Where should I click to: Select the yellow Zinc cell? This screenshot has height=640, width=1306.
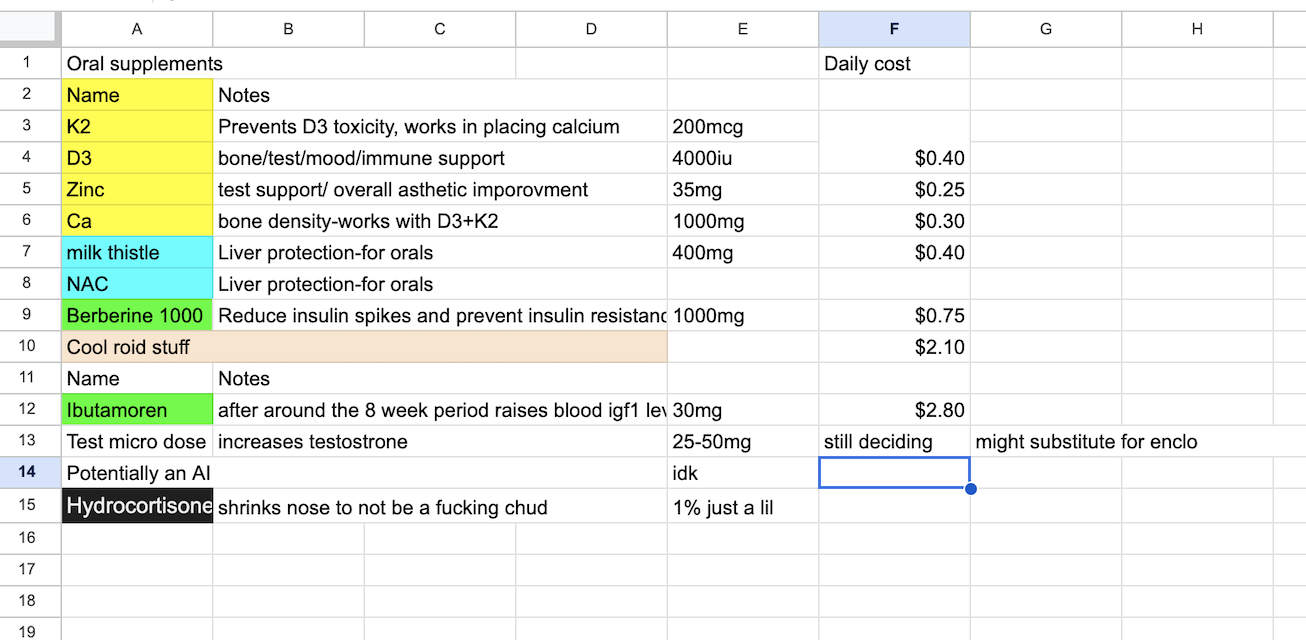point(137,190)
